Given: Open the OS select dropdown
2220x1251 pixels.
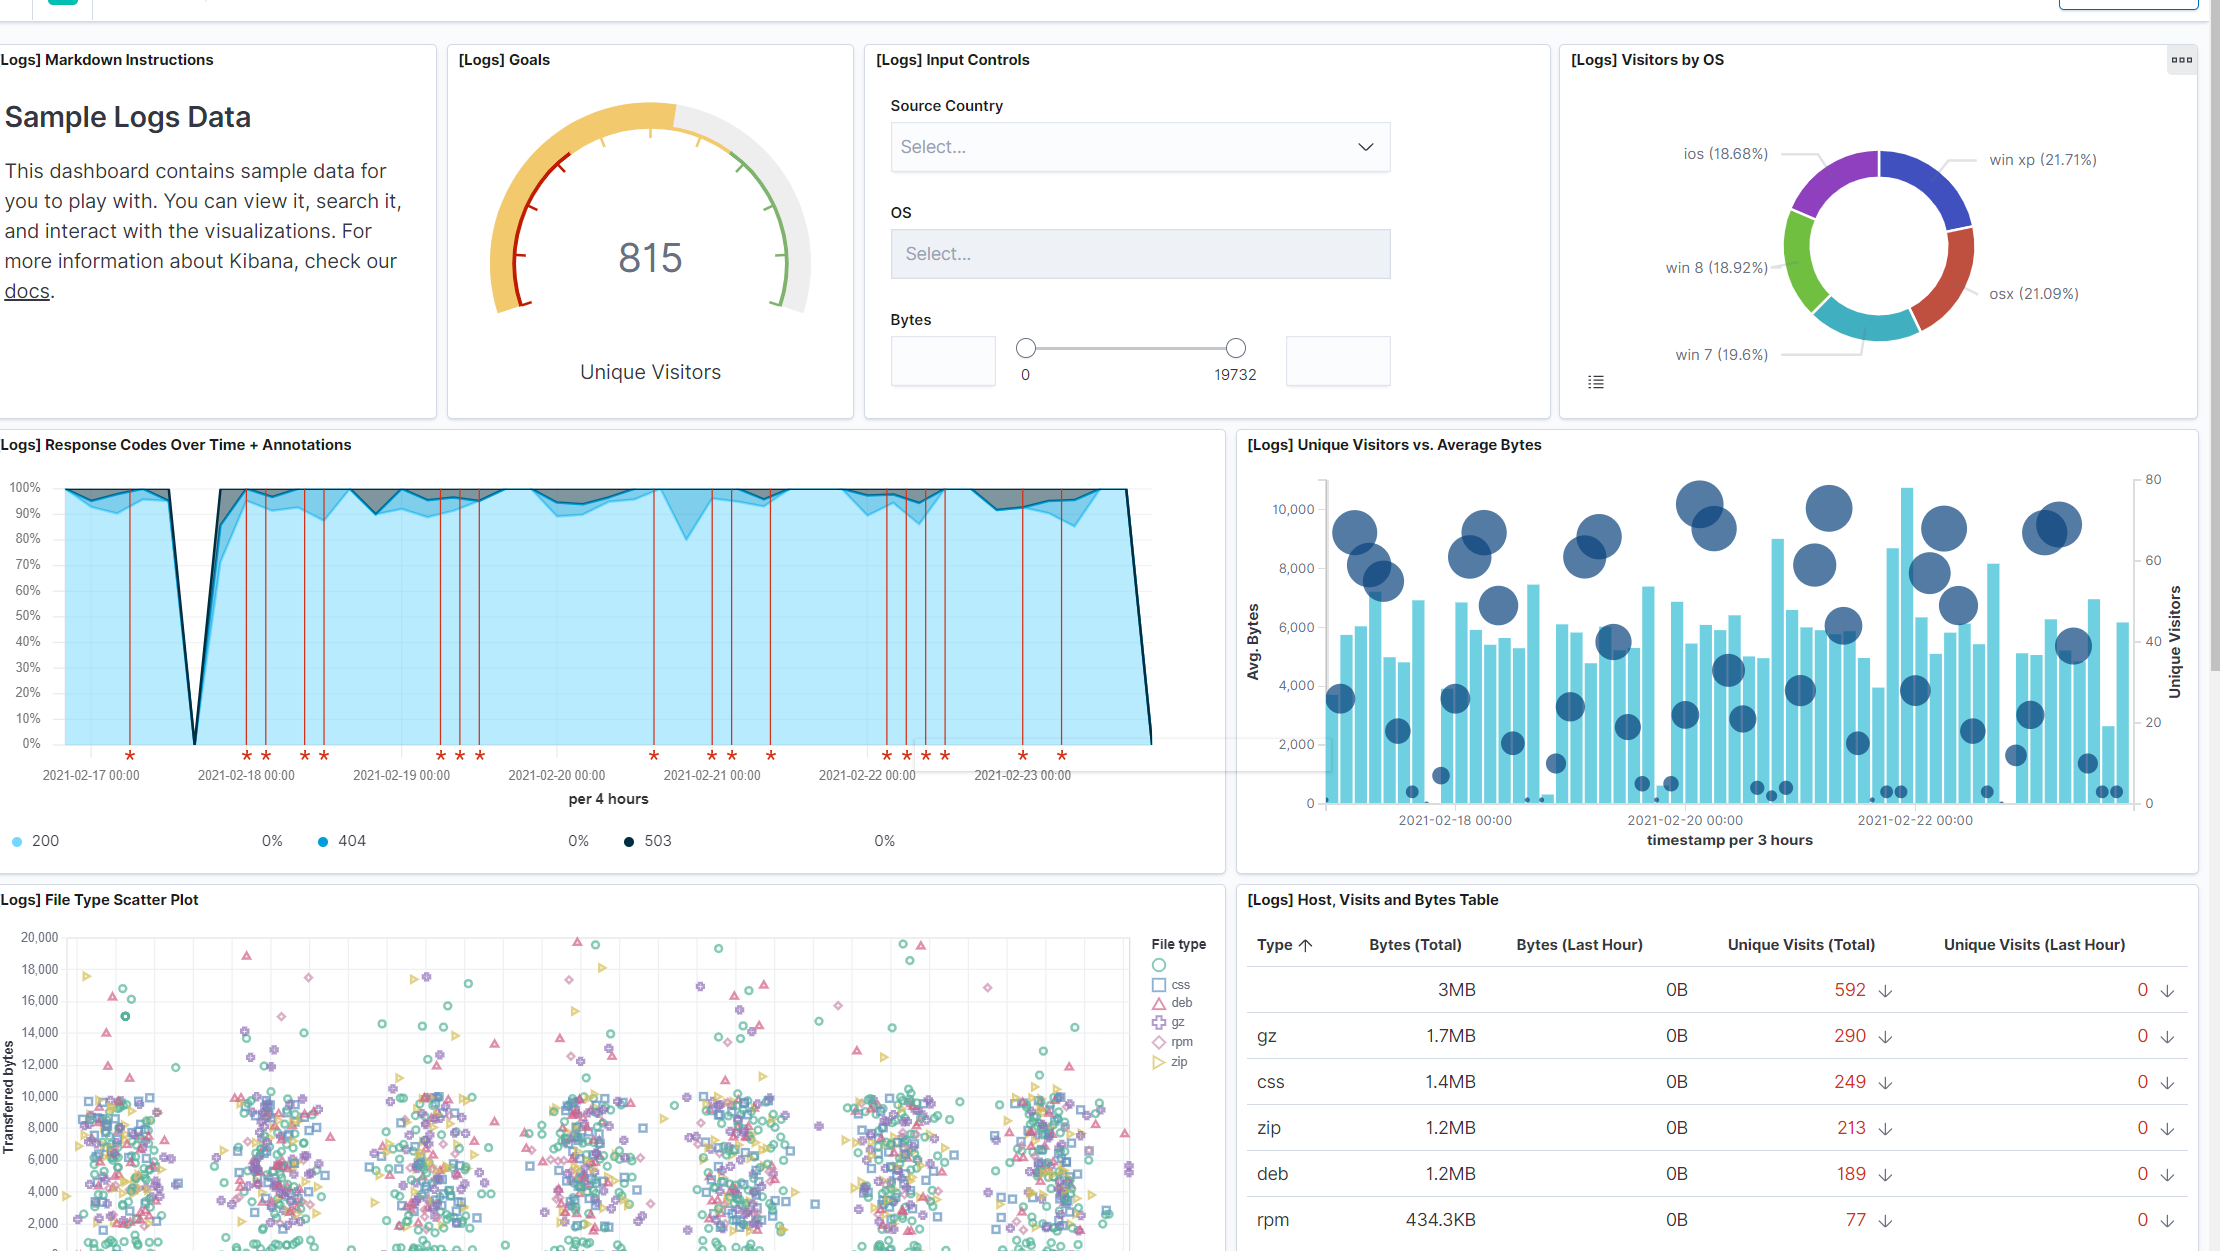Looking at the screenshot, I should coord(1140,254).
